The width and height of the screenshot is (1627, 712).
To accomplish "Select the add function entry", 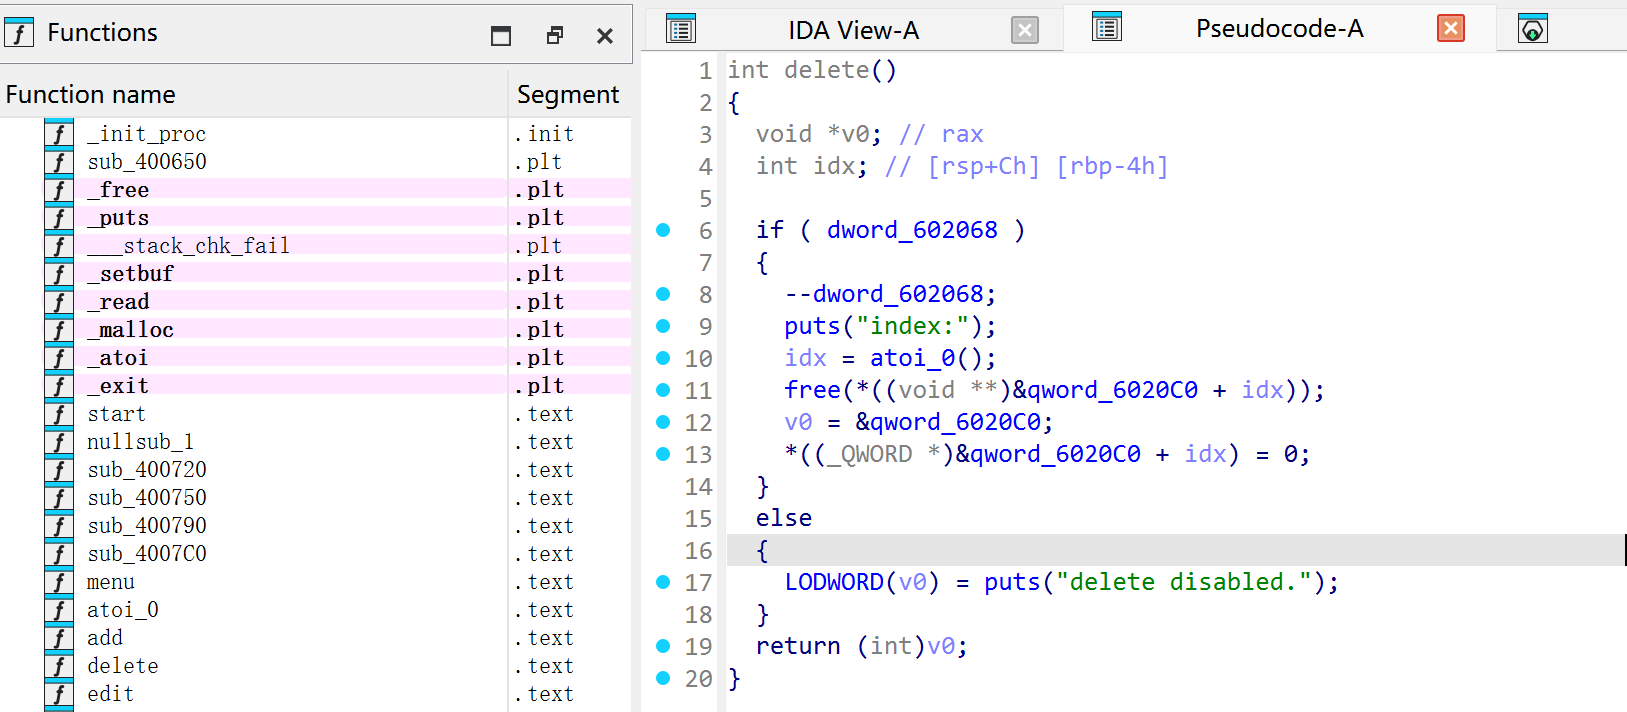I will coord(315,638).
